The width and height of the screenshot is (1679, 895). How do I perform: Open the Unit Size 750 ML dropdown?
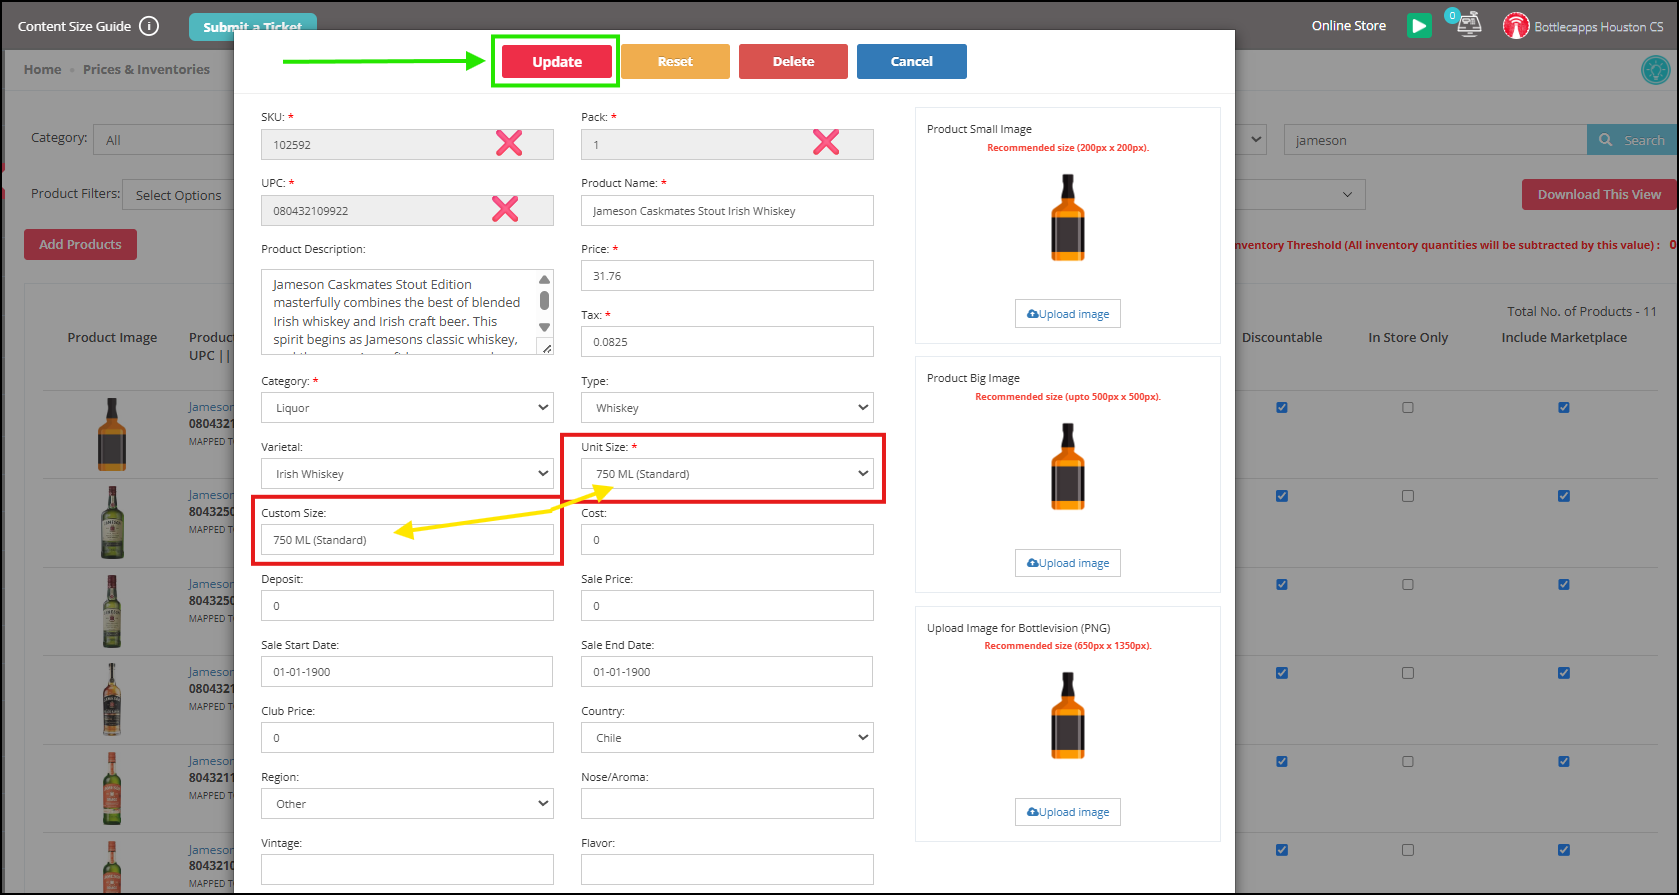[727, 474]
